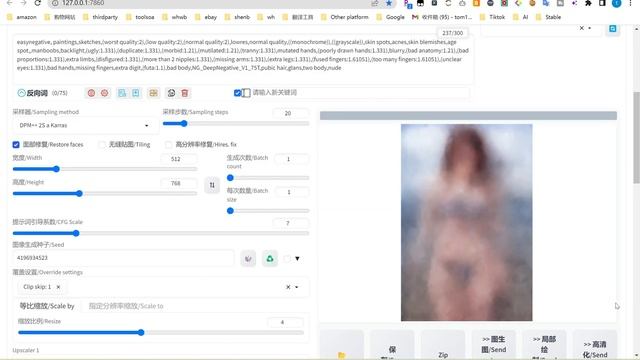Screen dimensions: 640x360
Task: Click the new keyword input field
Action: [360, 93]
